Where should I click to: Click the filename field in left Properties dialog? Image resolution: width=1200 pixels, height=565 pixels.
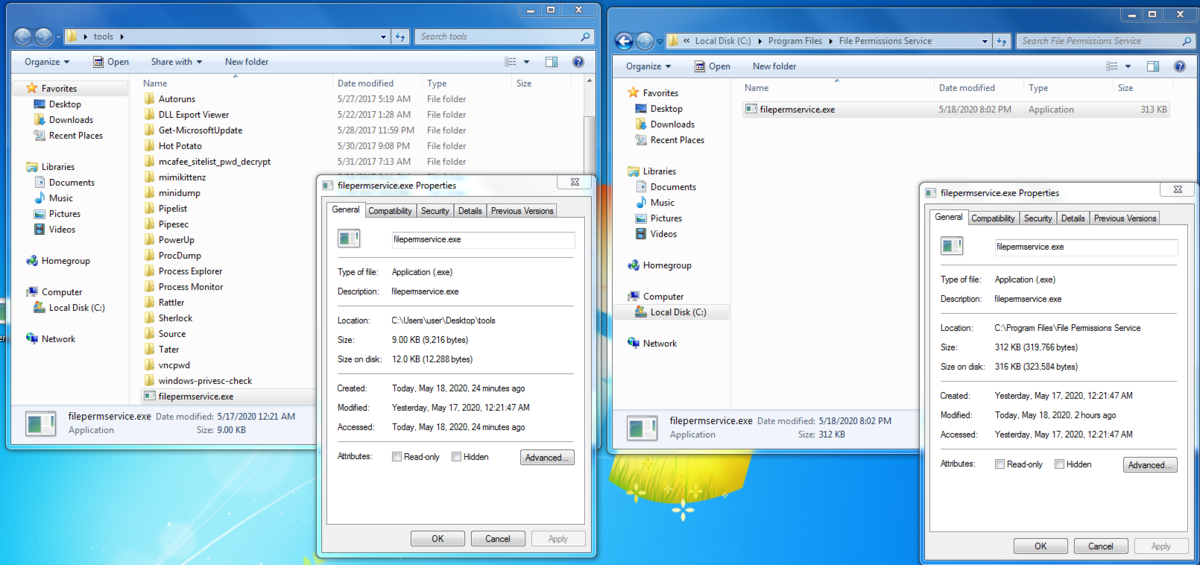(483, 240)
